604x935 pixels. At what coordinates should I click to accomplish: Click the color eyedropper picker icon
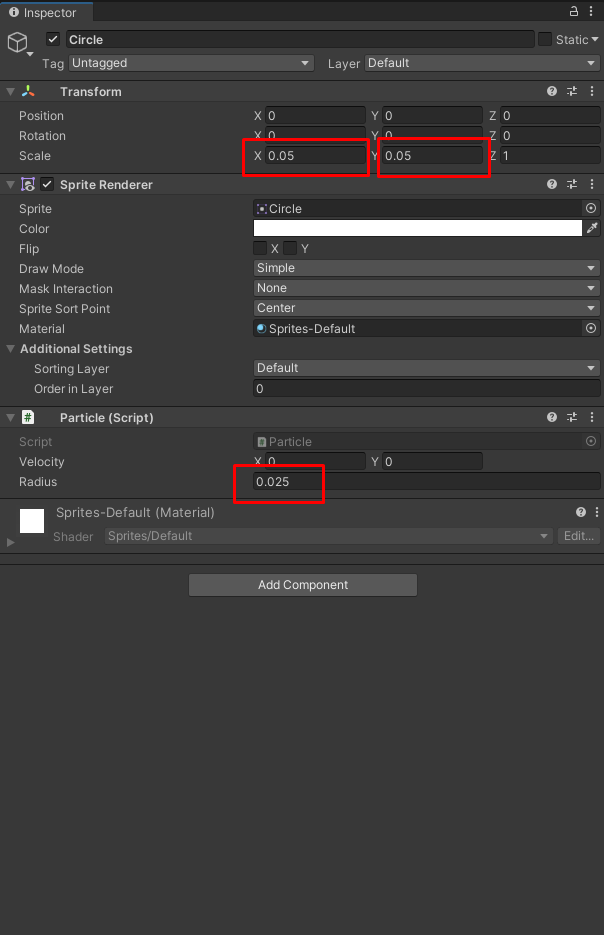tap(592, 229)
